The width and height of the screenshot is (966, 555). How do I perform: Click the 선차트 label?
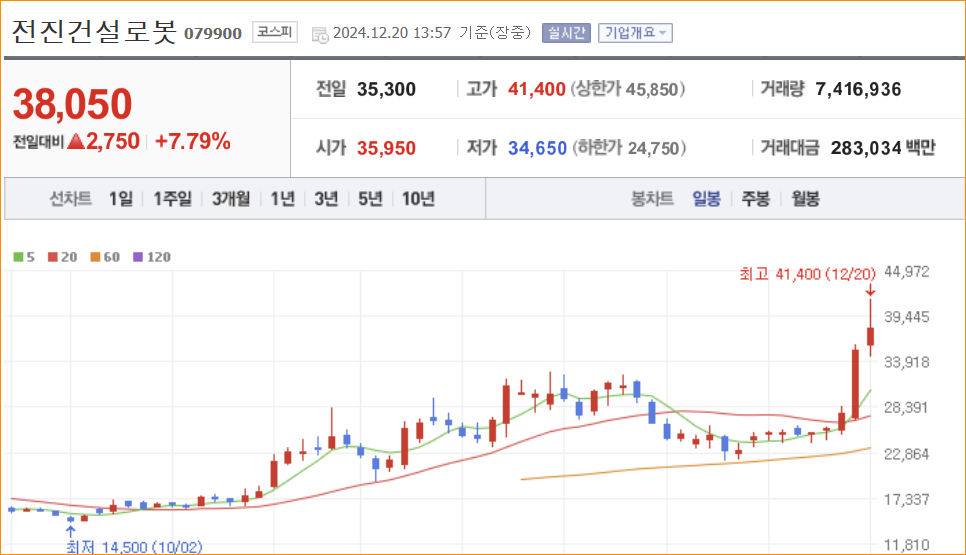pyautogui.click(x=70, y=198)
